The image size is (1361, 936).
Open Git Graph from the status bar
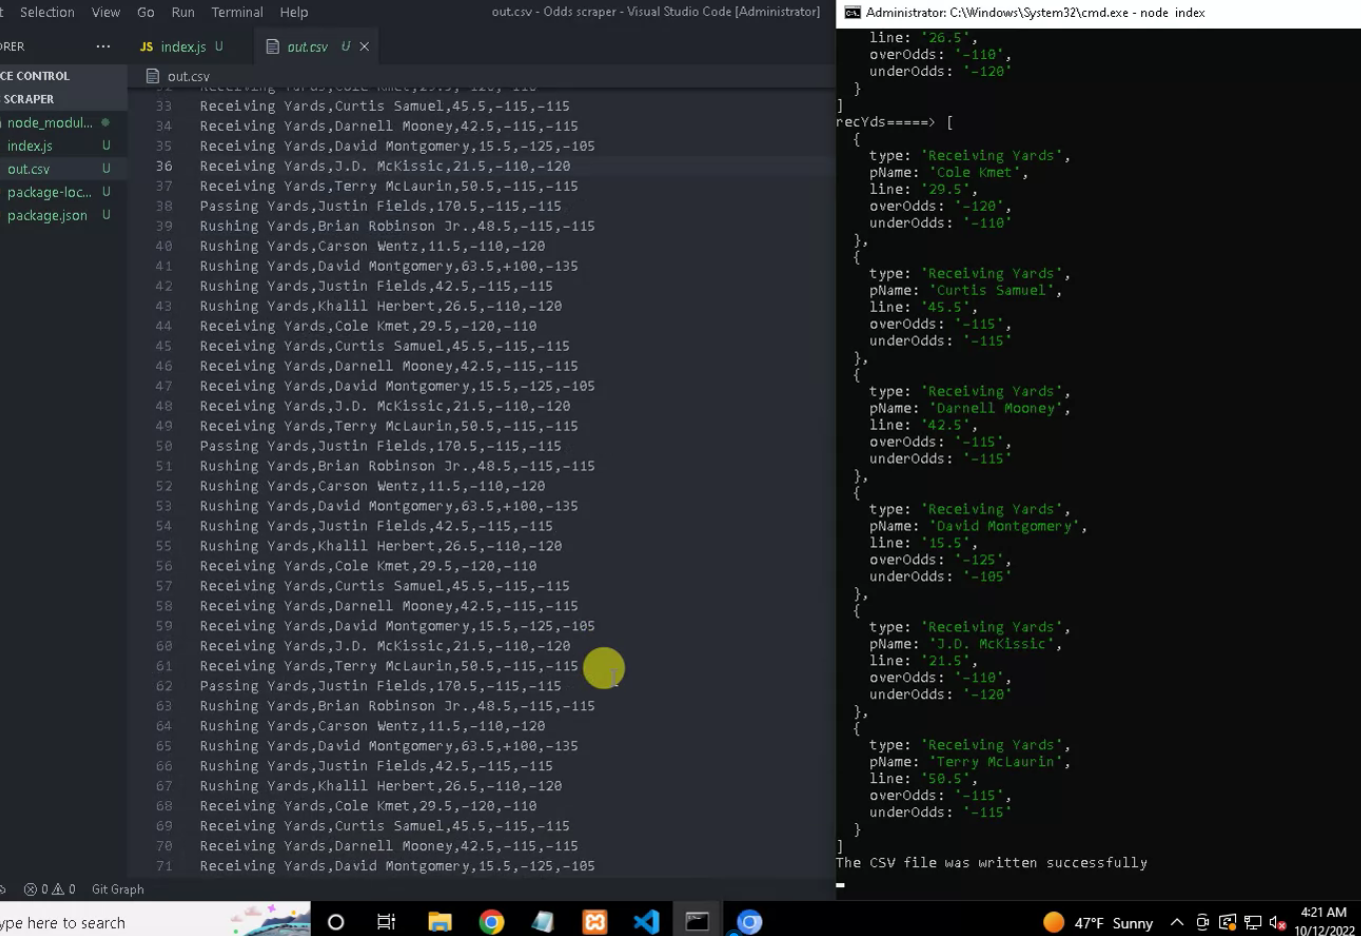(117, 889)
